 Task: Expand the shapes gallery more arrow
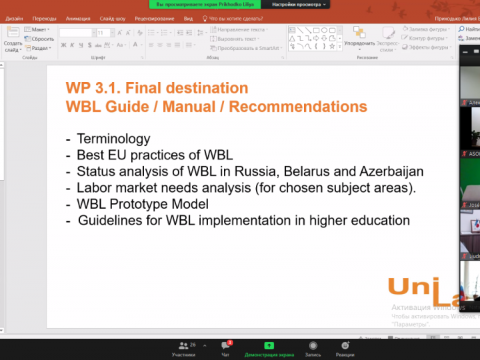(x=340, y=47)
